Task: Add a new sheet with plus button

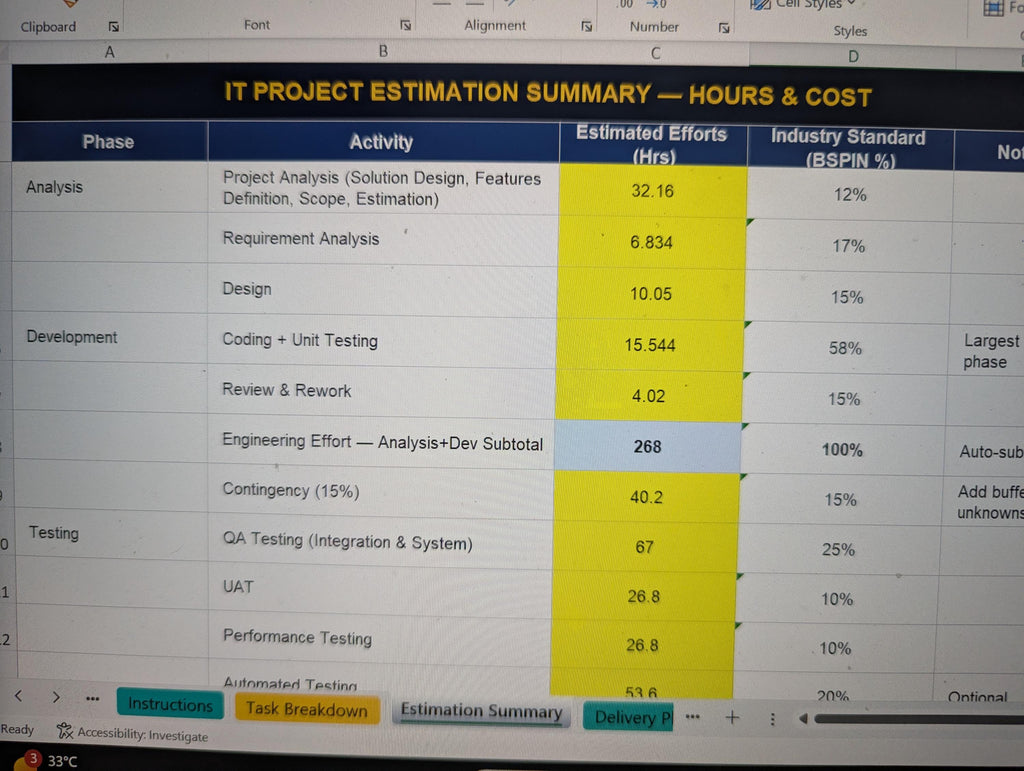Action: (733, 717)
